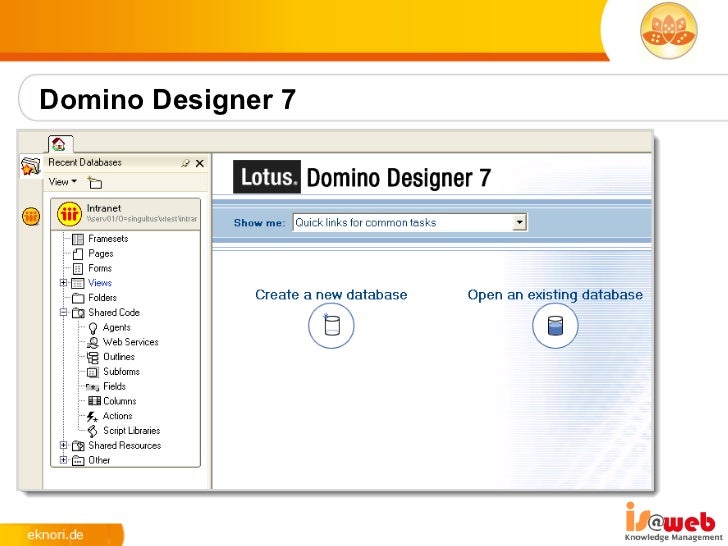Click the Columns icon
The height and width of the screenshot is (546, 728).
pos(94,401)
